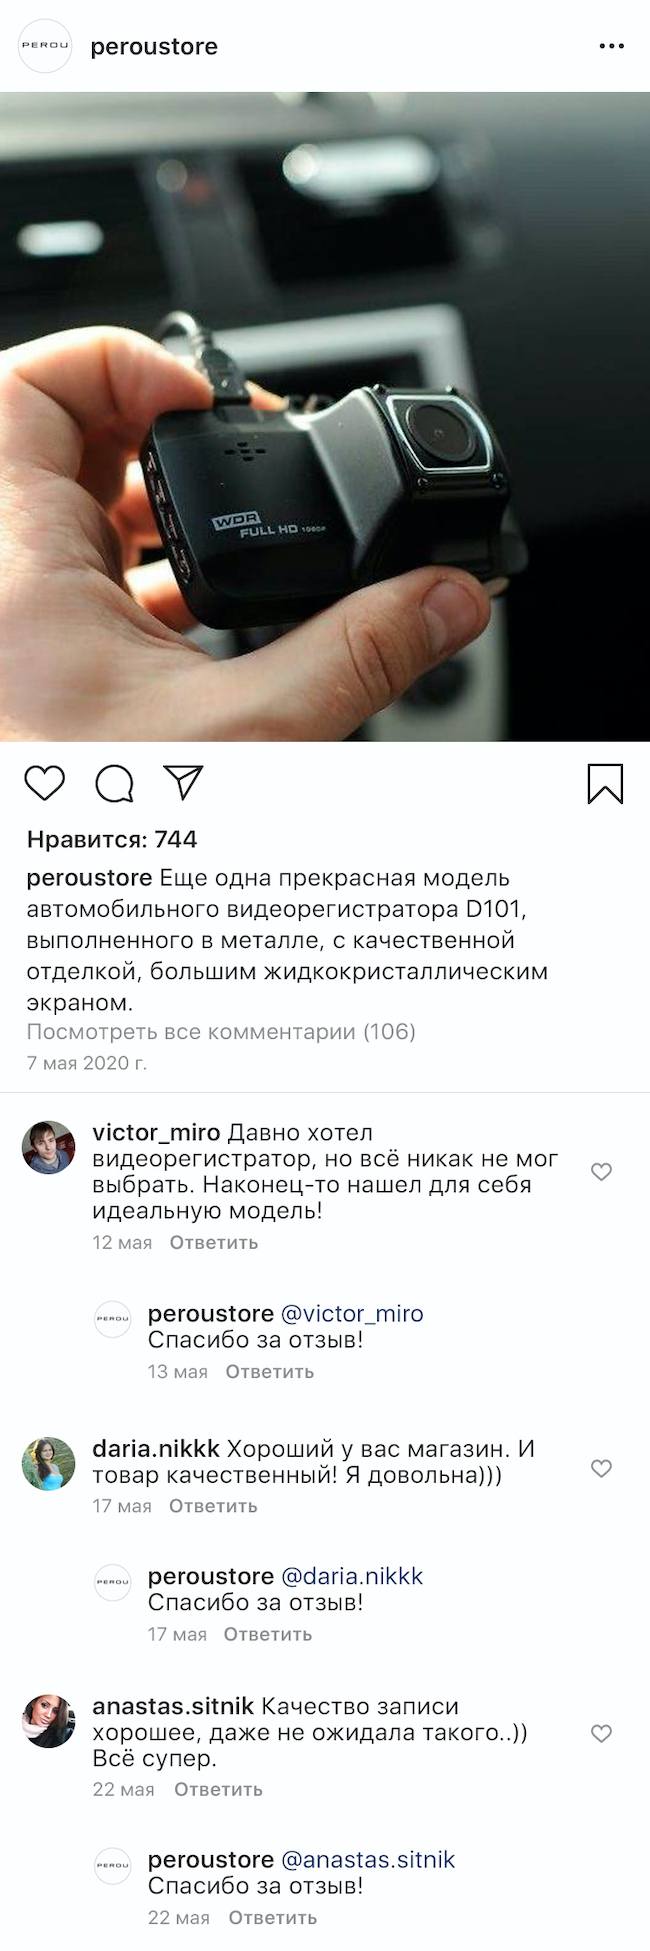Open the @victor_miro mention link
Screen dimensions: 650x1951
click(x=352, y=1313)
